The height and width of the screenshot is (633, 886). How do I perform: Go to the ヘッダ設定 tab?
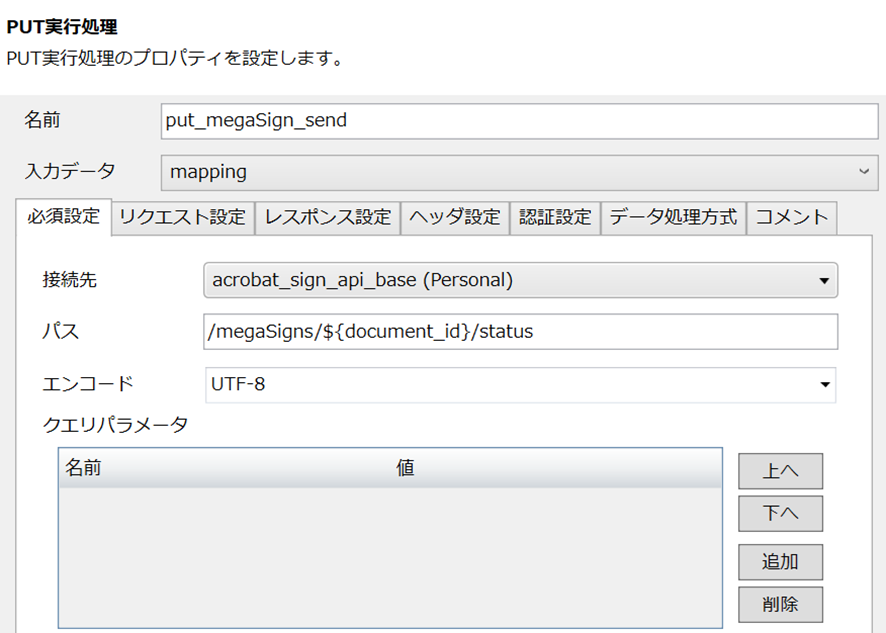click(x=456, y=217)
